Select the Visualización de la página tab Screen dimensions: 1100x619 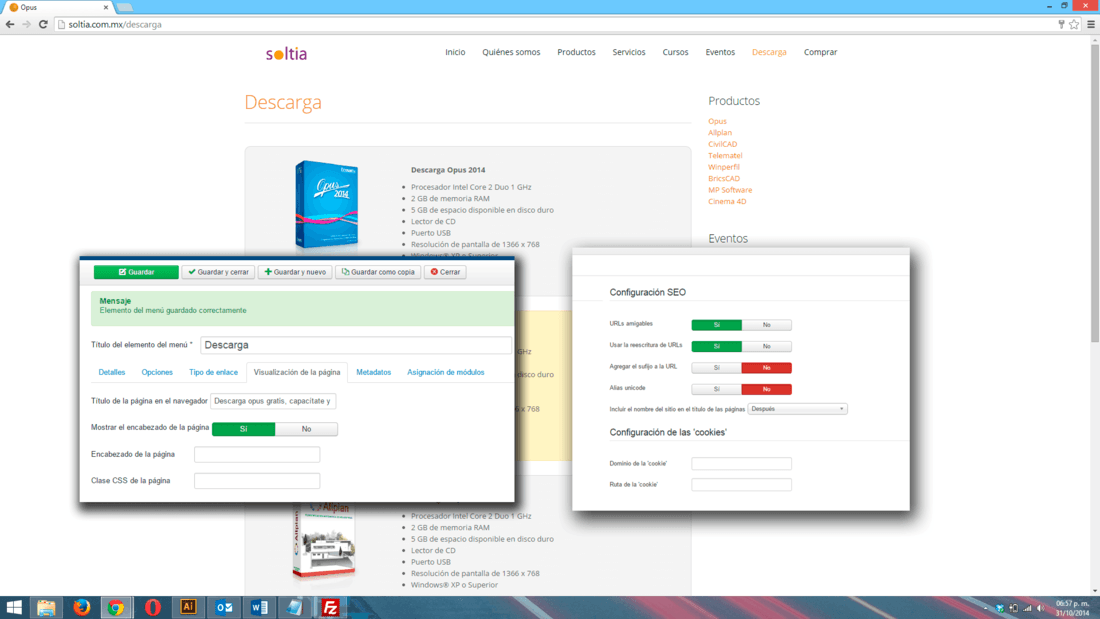coord(297,373)
